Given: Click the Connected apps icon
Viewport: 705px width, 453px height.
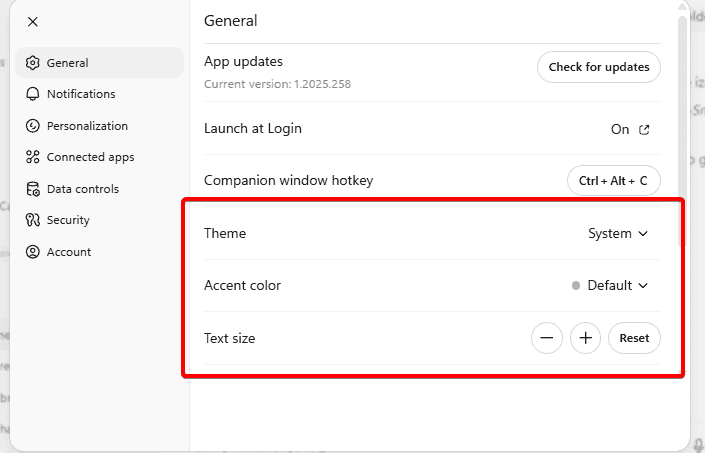Looking at the screenshot, I should coord(33,157).
